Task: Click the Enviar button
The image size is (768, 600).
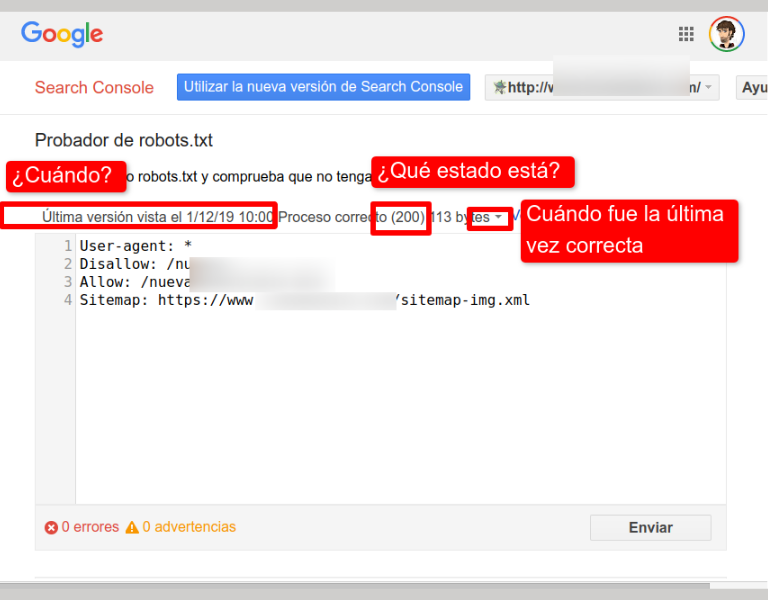Action: 650,528
